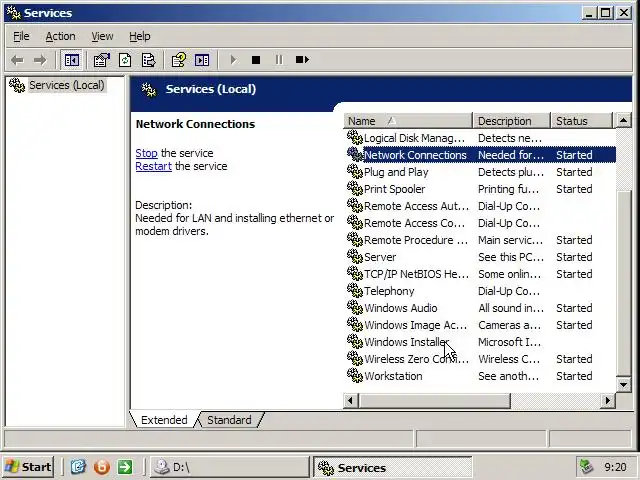Click the Restart the service link
640x480 pixels.
click(x=153, y=166)
